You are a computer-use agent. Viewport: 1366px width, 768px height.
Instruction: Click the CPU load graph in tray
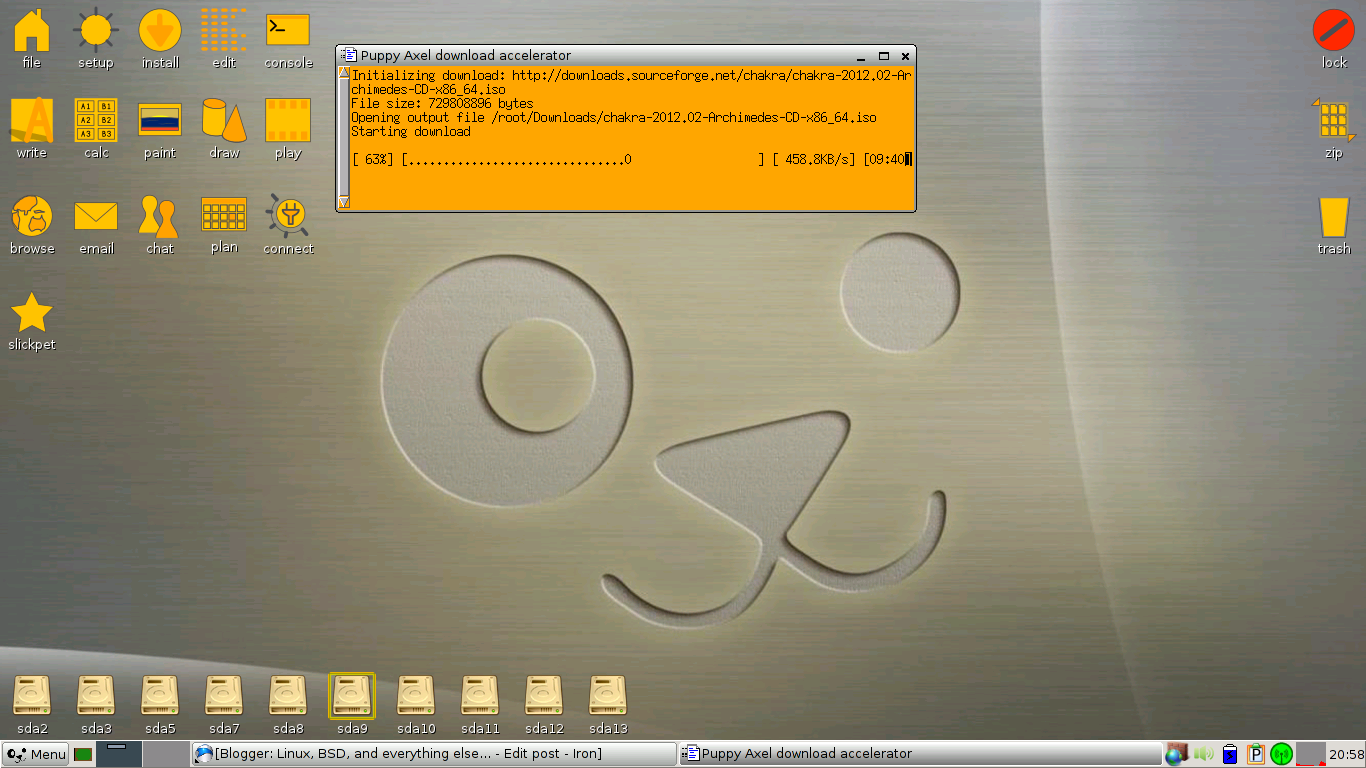click(1310, 754)
